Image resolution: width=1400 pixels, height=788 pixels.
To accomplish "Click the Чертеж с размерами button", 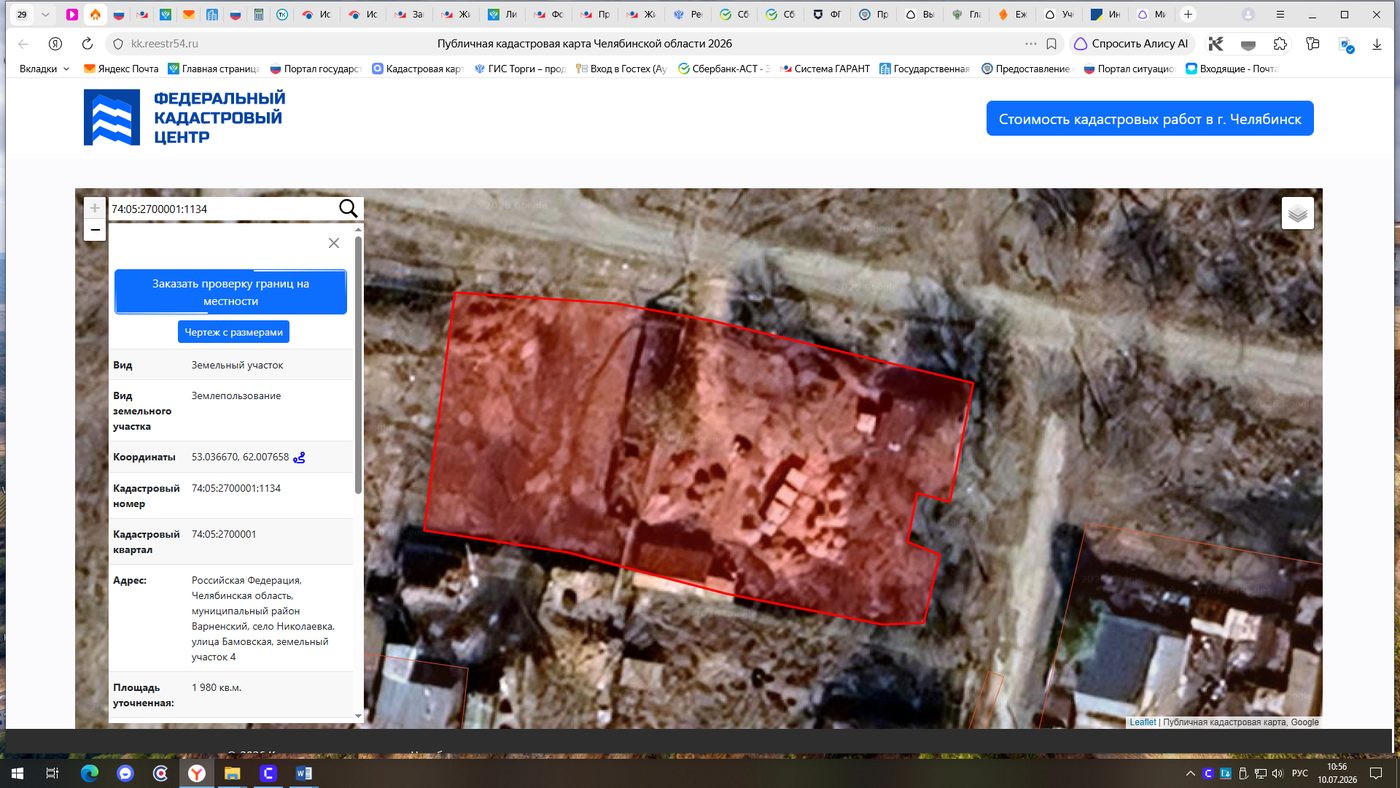I will pos(234,332).
